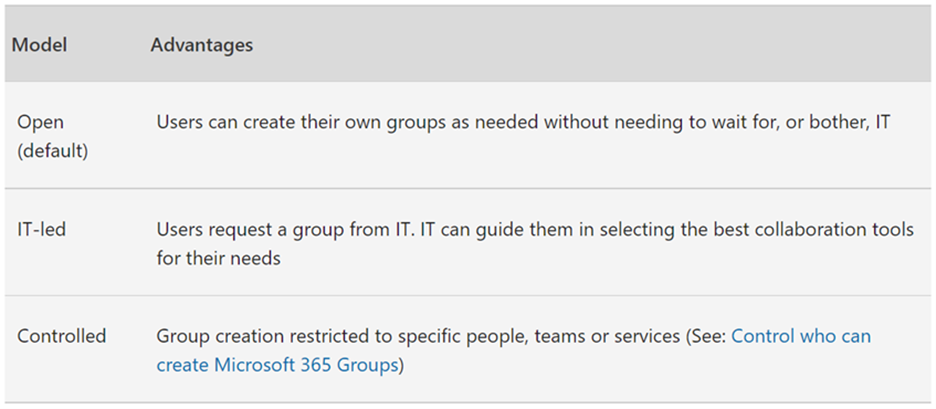Click the Open model advantages description
The height and width of the screenshot is (409, 936).
coord(524,122)
